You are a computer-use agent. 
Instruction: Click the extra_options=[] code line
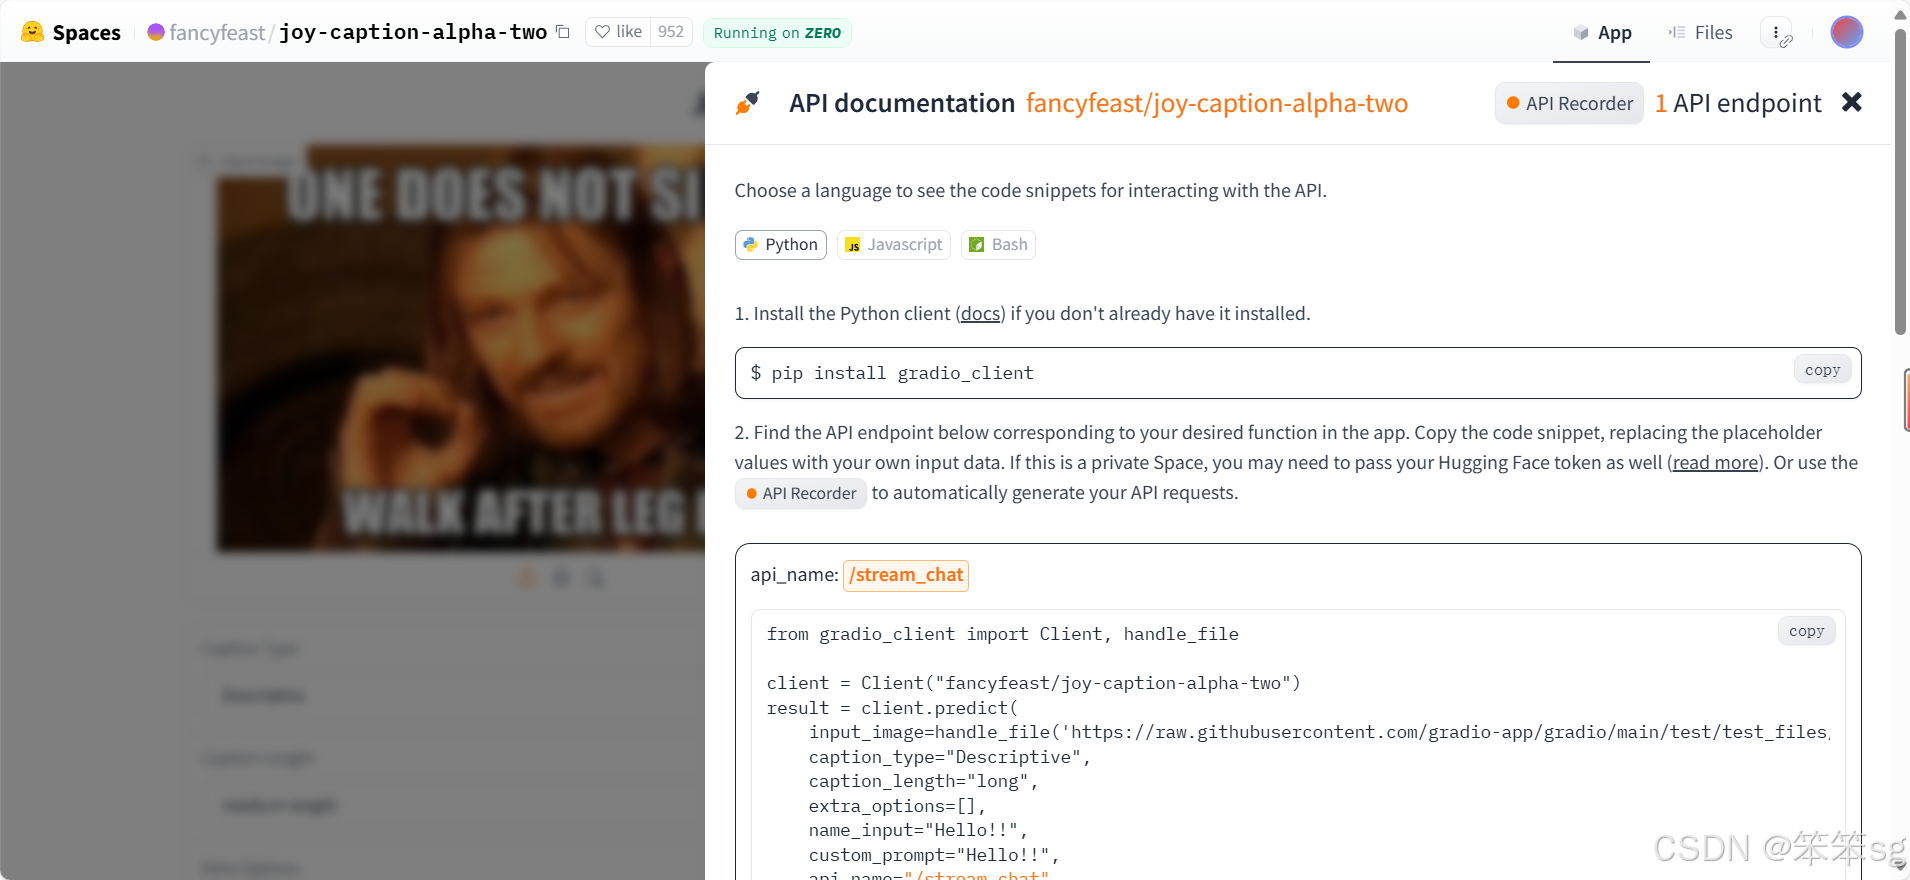point(897,806)
